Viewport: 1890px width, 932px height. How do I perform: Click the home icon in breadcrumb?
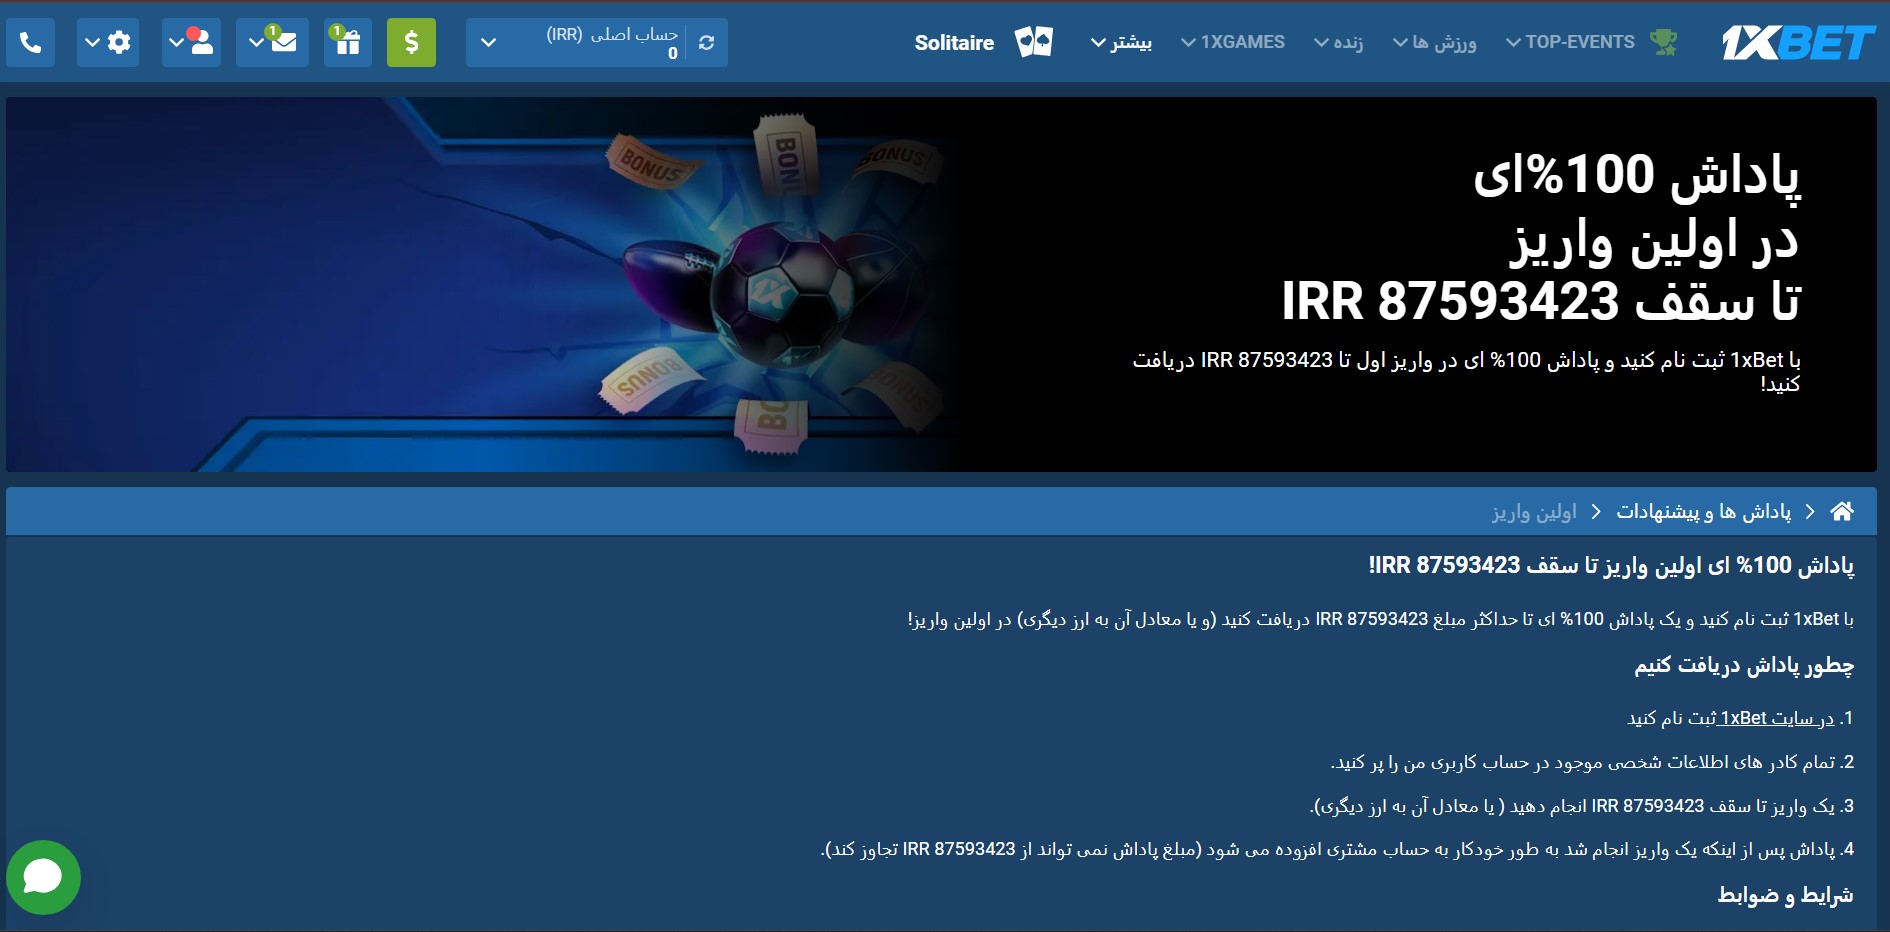pos(1842,511)
